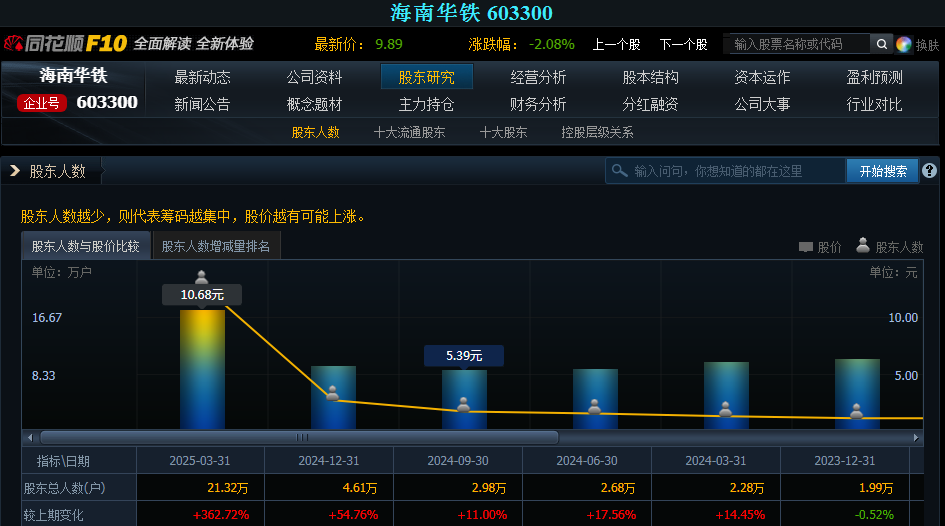Viewport: 945px width, 526px height.
Task: Click the 2025-03-31 bar in chart
Action: tap(202, 369)
